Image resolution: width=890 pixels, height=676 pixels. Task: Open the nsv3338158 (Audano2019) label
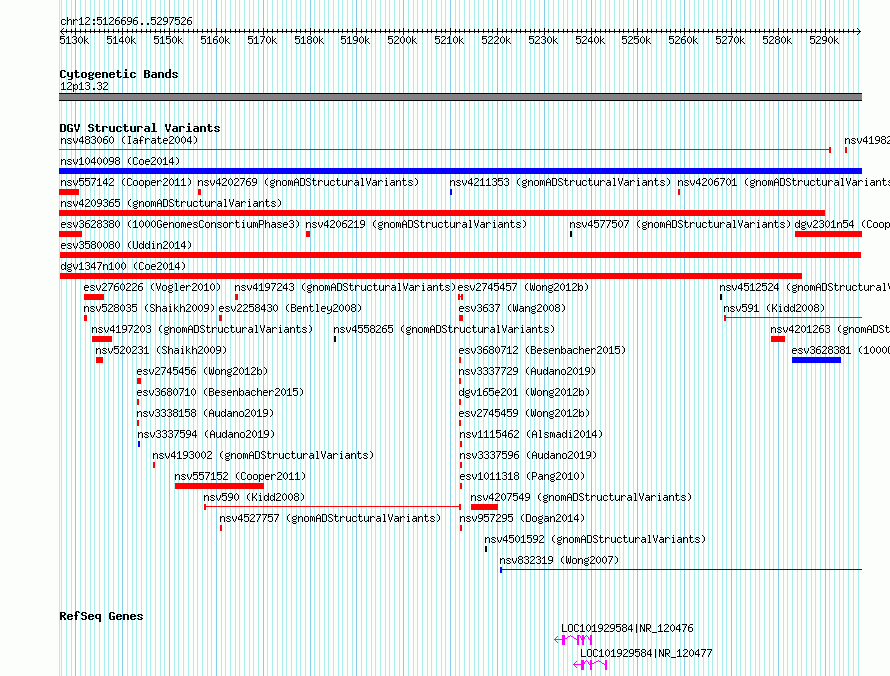(205, 413)
